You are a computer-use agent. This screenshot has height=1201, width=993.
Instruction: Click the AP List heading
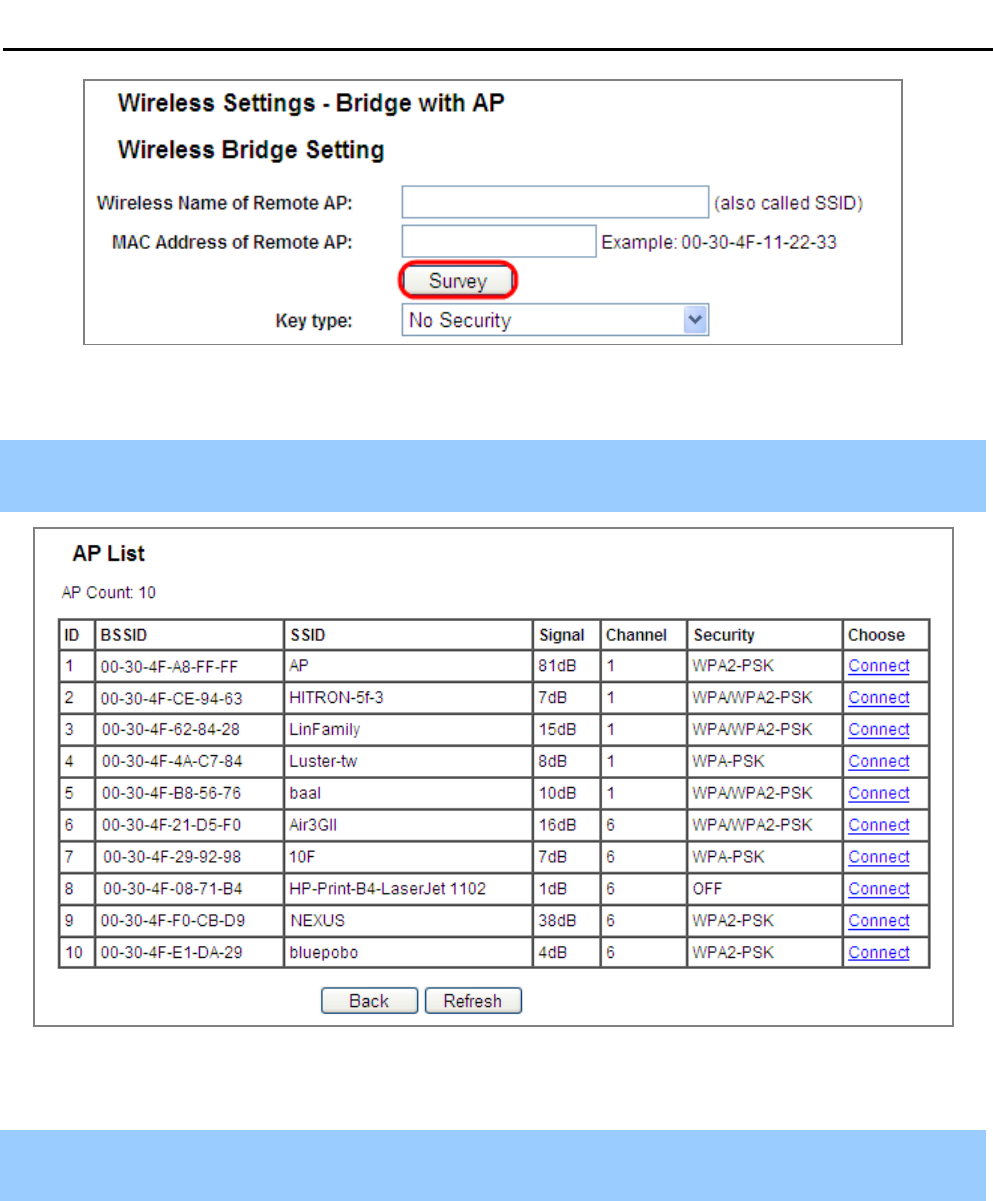[110, 553]
